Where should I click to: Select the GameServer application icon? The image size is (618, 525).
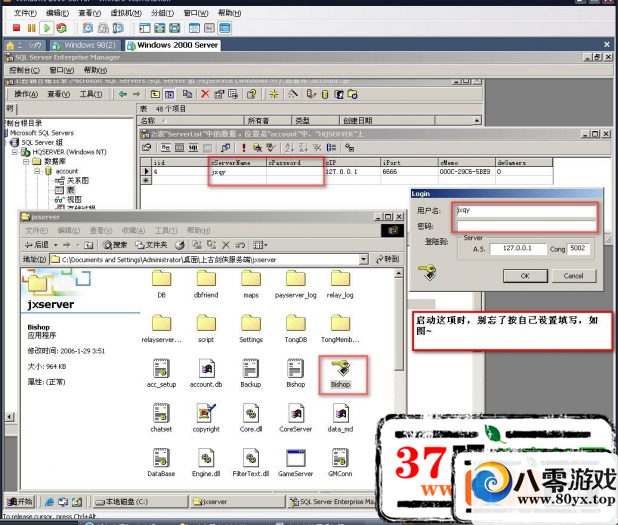point(296,464)
